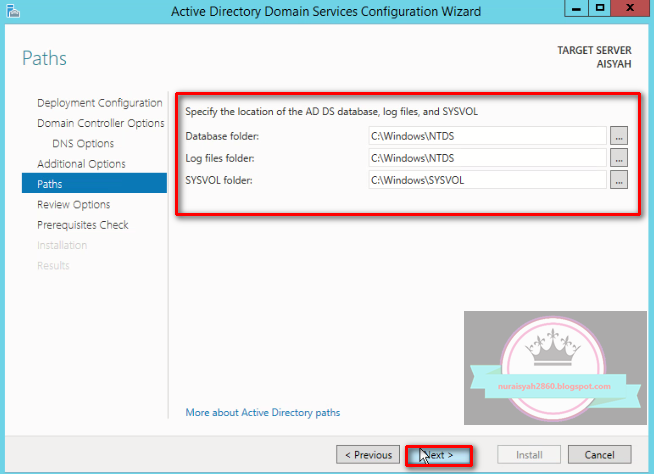Click the disabled Results step

point(53,266)
